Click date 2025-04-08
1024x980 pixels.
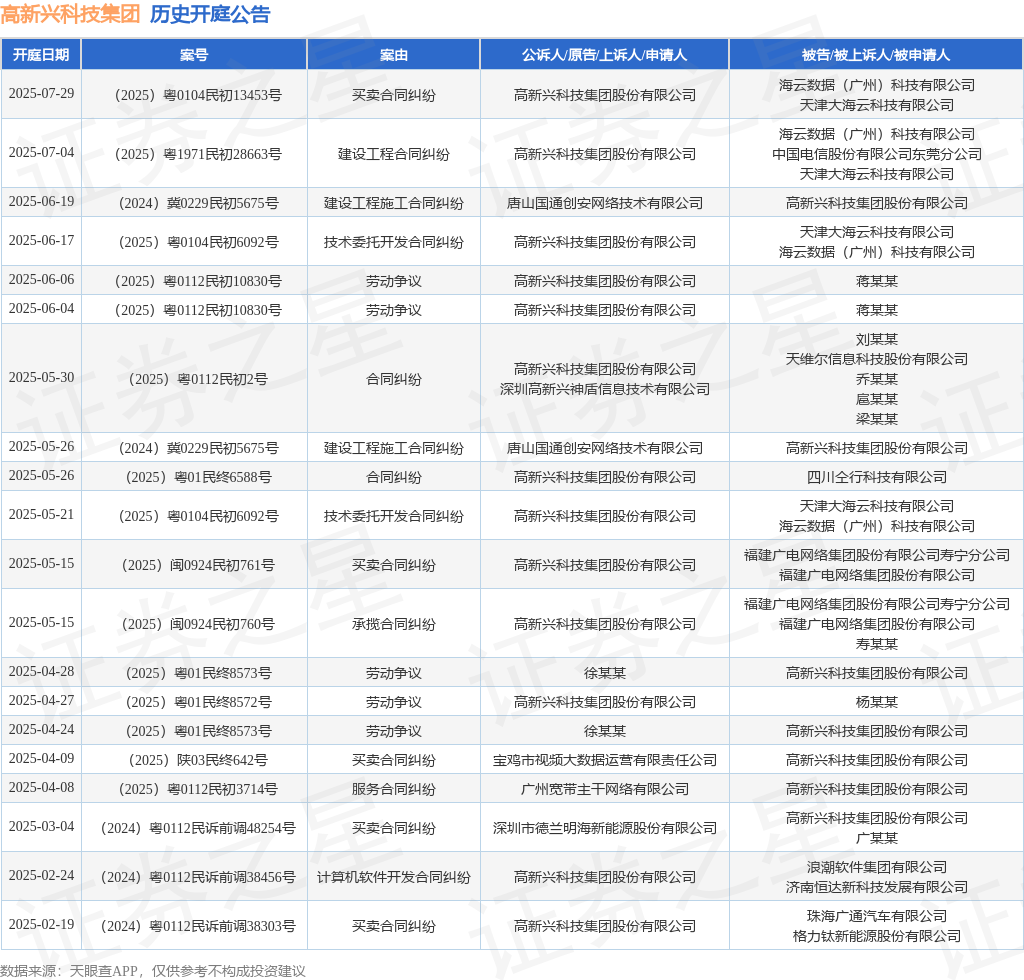click(x=41, y=787)
